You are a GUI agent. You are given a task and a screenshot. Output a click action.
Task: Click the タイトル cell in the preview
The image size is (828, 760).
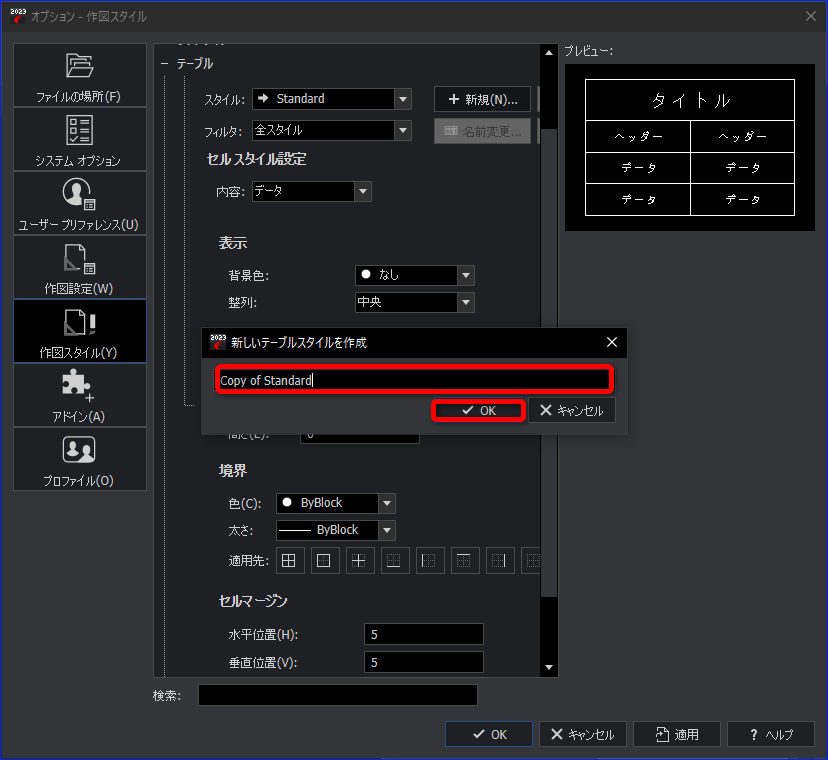point(690,100)
